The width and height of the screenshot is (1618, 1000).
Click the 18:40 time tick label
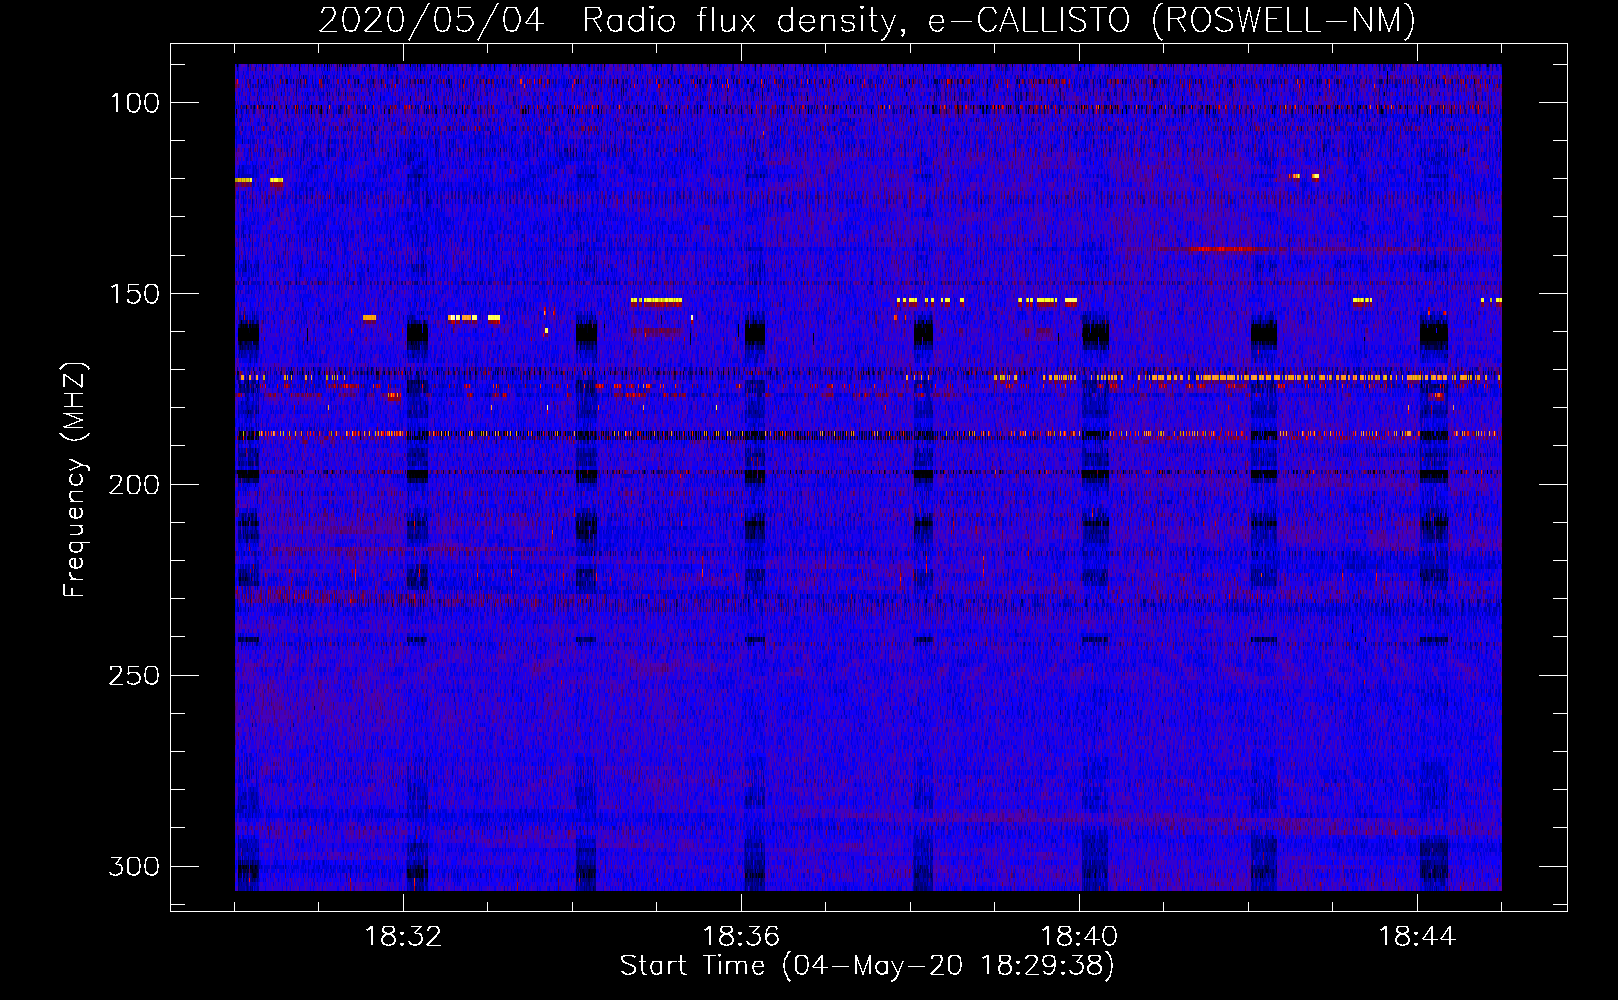pos(1079,937)
